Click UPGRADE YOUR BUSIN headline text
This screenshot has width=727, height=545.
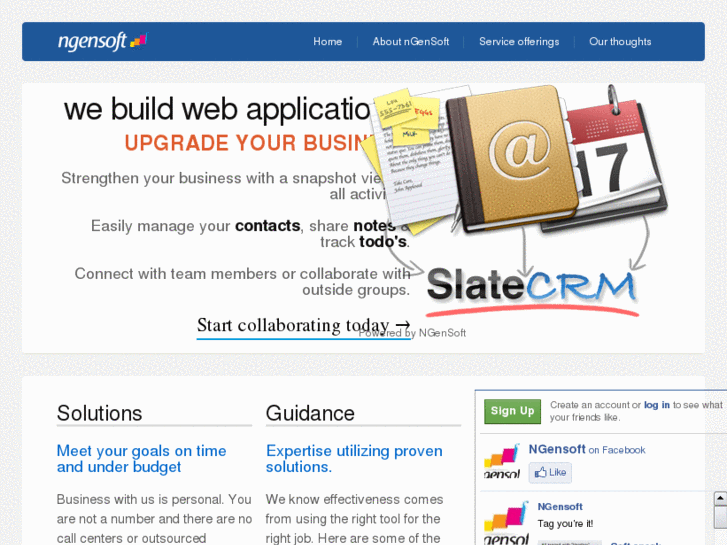249,143
